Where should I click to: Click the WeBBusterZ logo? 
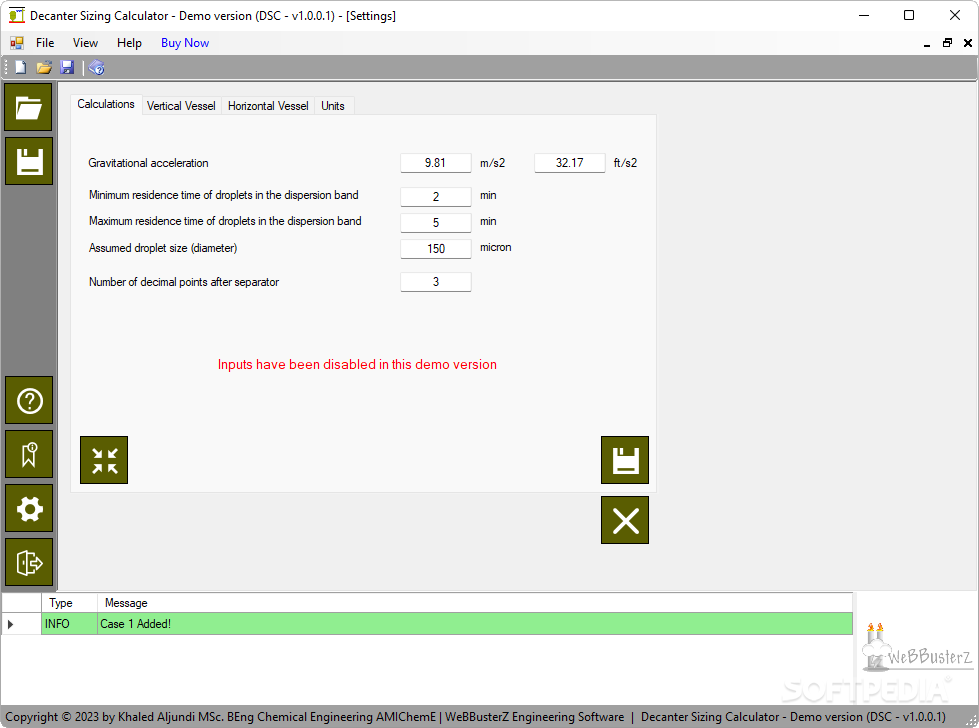[917, 647]
